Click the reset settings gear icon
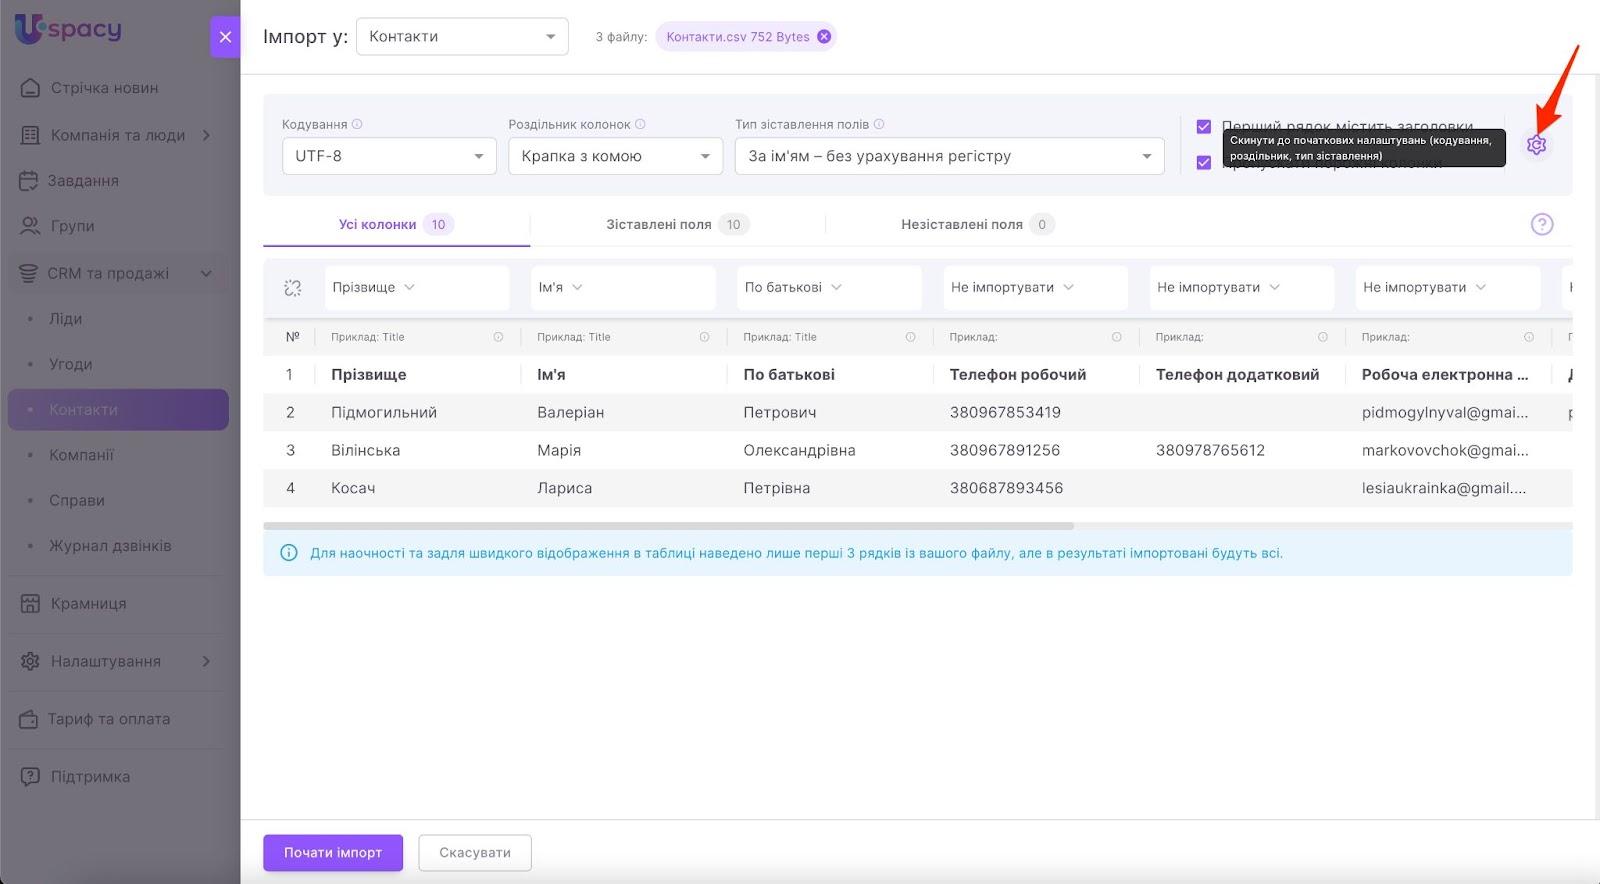Viewport: 1600px width, 884px height. (x=1536, y=145)
